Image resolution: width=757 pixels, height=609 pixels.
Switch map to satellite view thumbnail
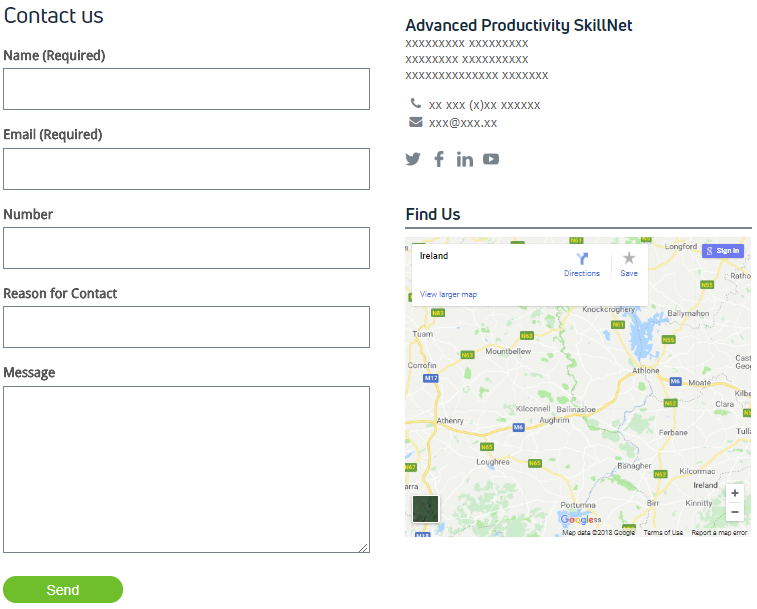coord(425,509)
